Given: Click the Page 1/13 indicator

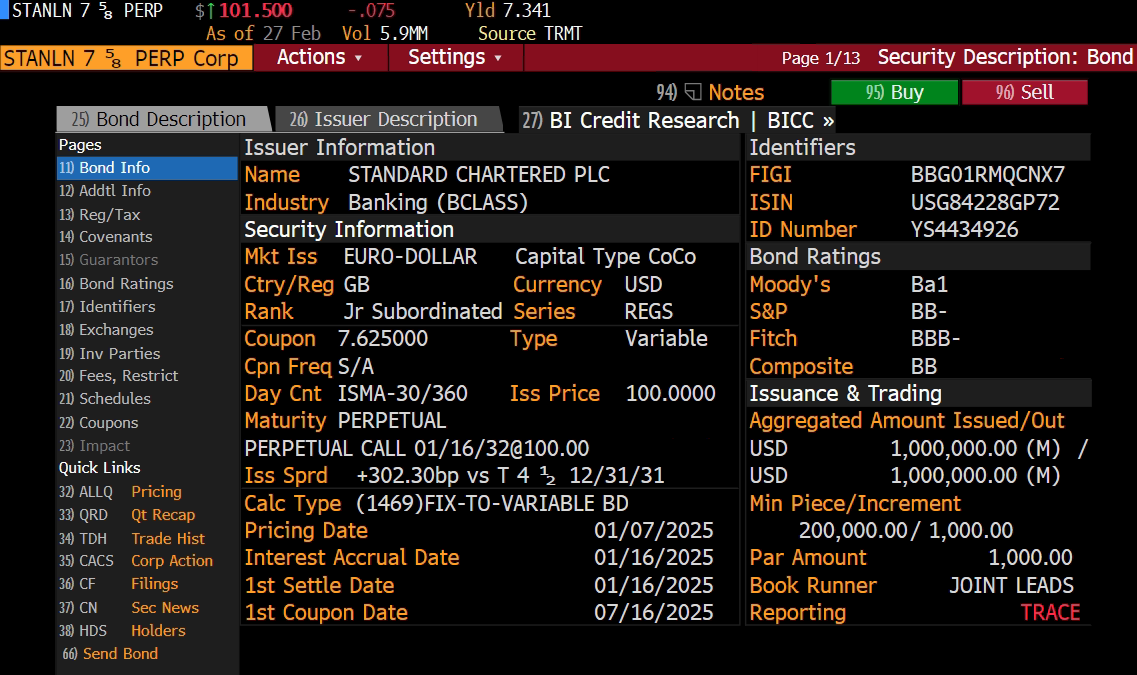Looking at the screenshot, I should coord(821,58).
